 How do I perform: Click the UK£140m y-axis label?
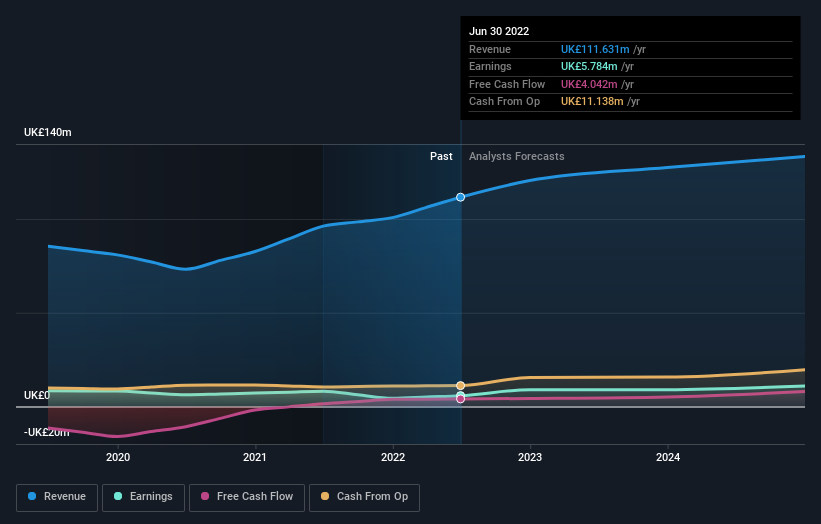(48, 132)
